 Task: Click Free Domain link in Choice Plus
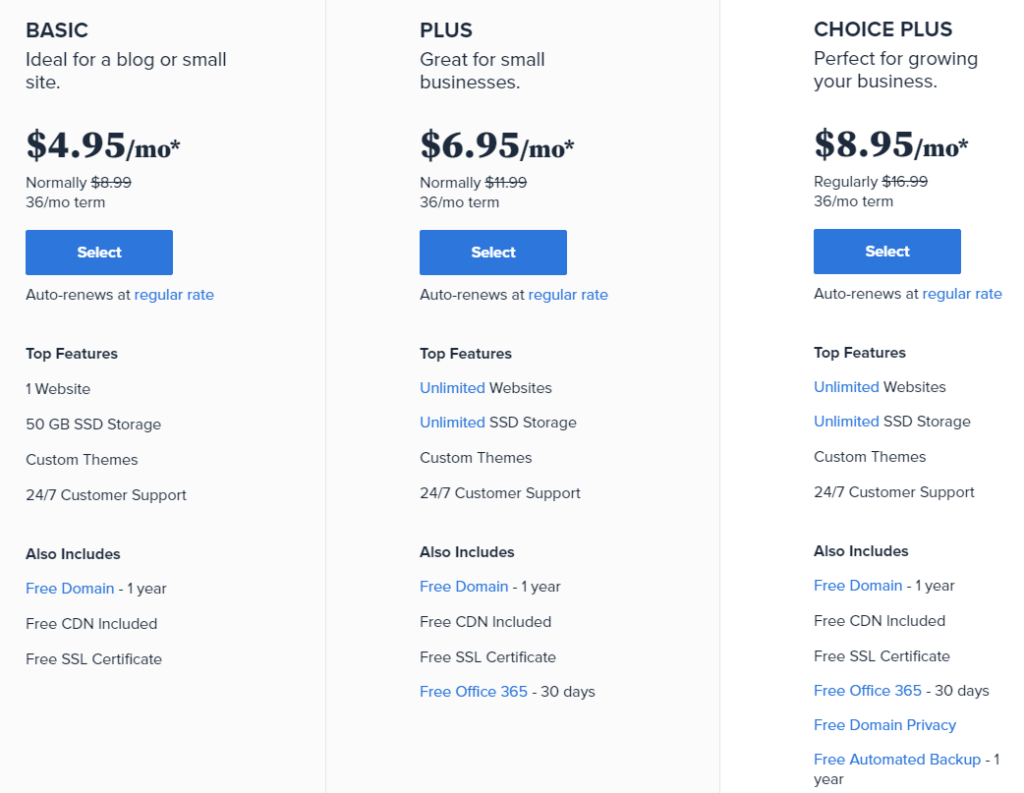coord(857,586)
